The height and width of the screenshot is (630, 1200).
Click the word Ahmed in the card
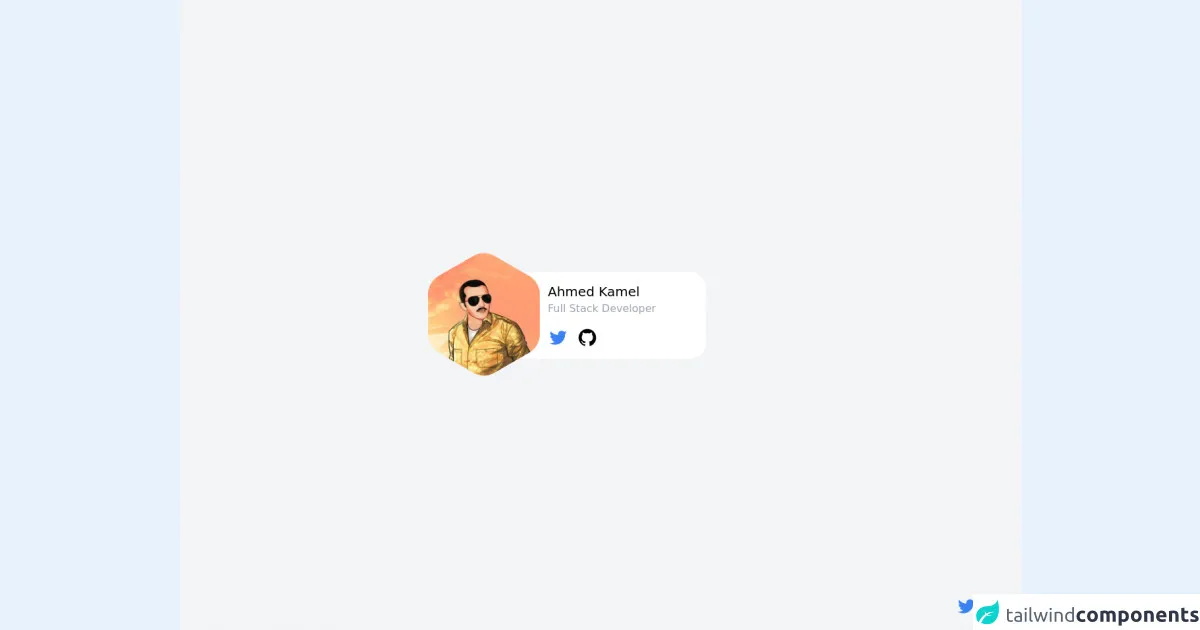click(x=571, y=292)
